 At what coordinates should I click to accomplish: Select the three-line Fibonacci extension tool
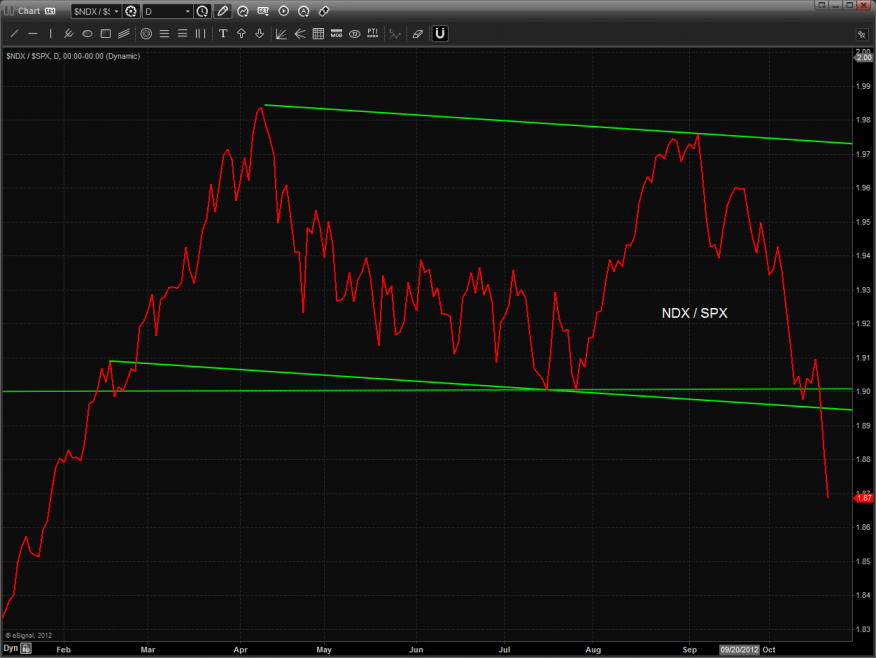[182, 34]
